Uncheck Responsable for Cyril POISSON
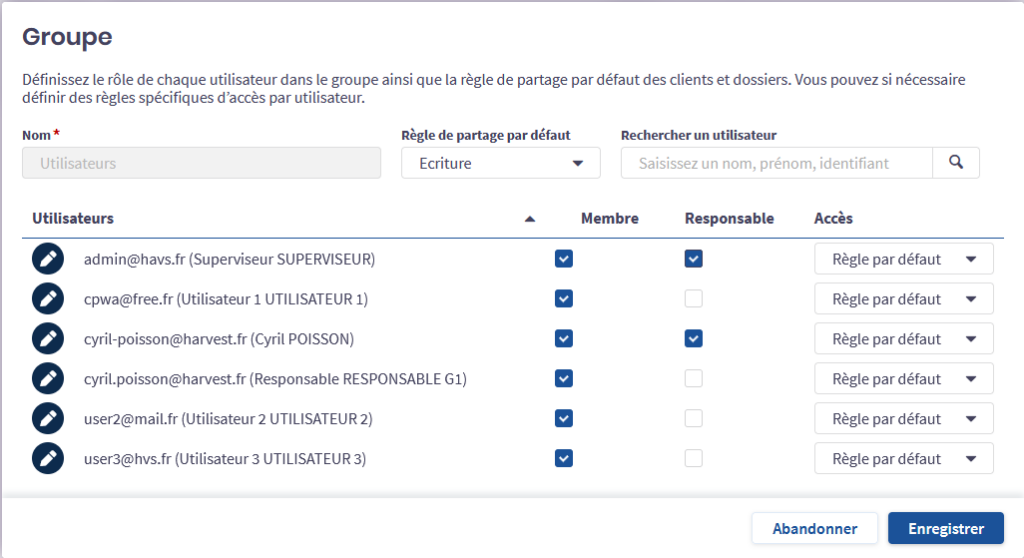 tap(693, 339)
